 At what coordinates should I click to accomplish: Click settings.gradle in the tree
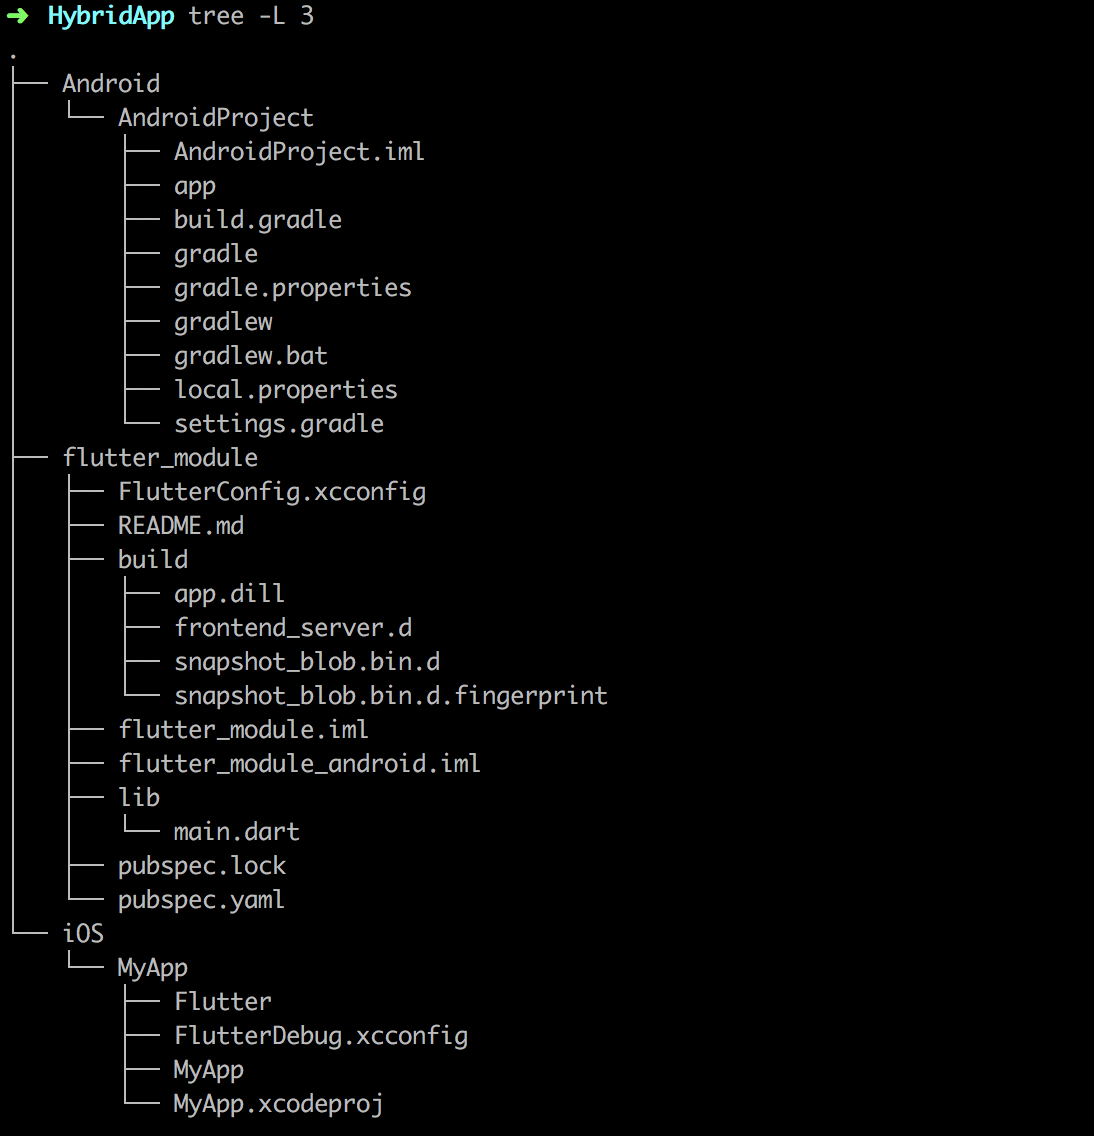coord(279,424)
